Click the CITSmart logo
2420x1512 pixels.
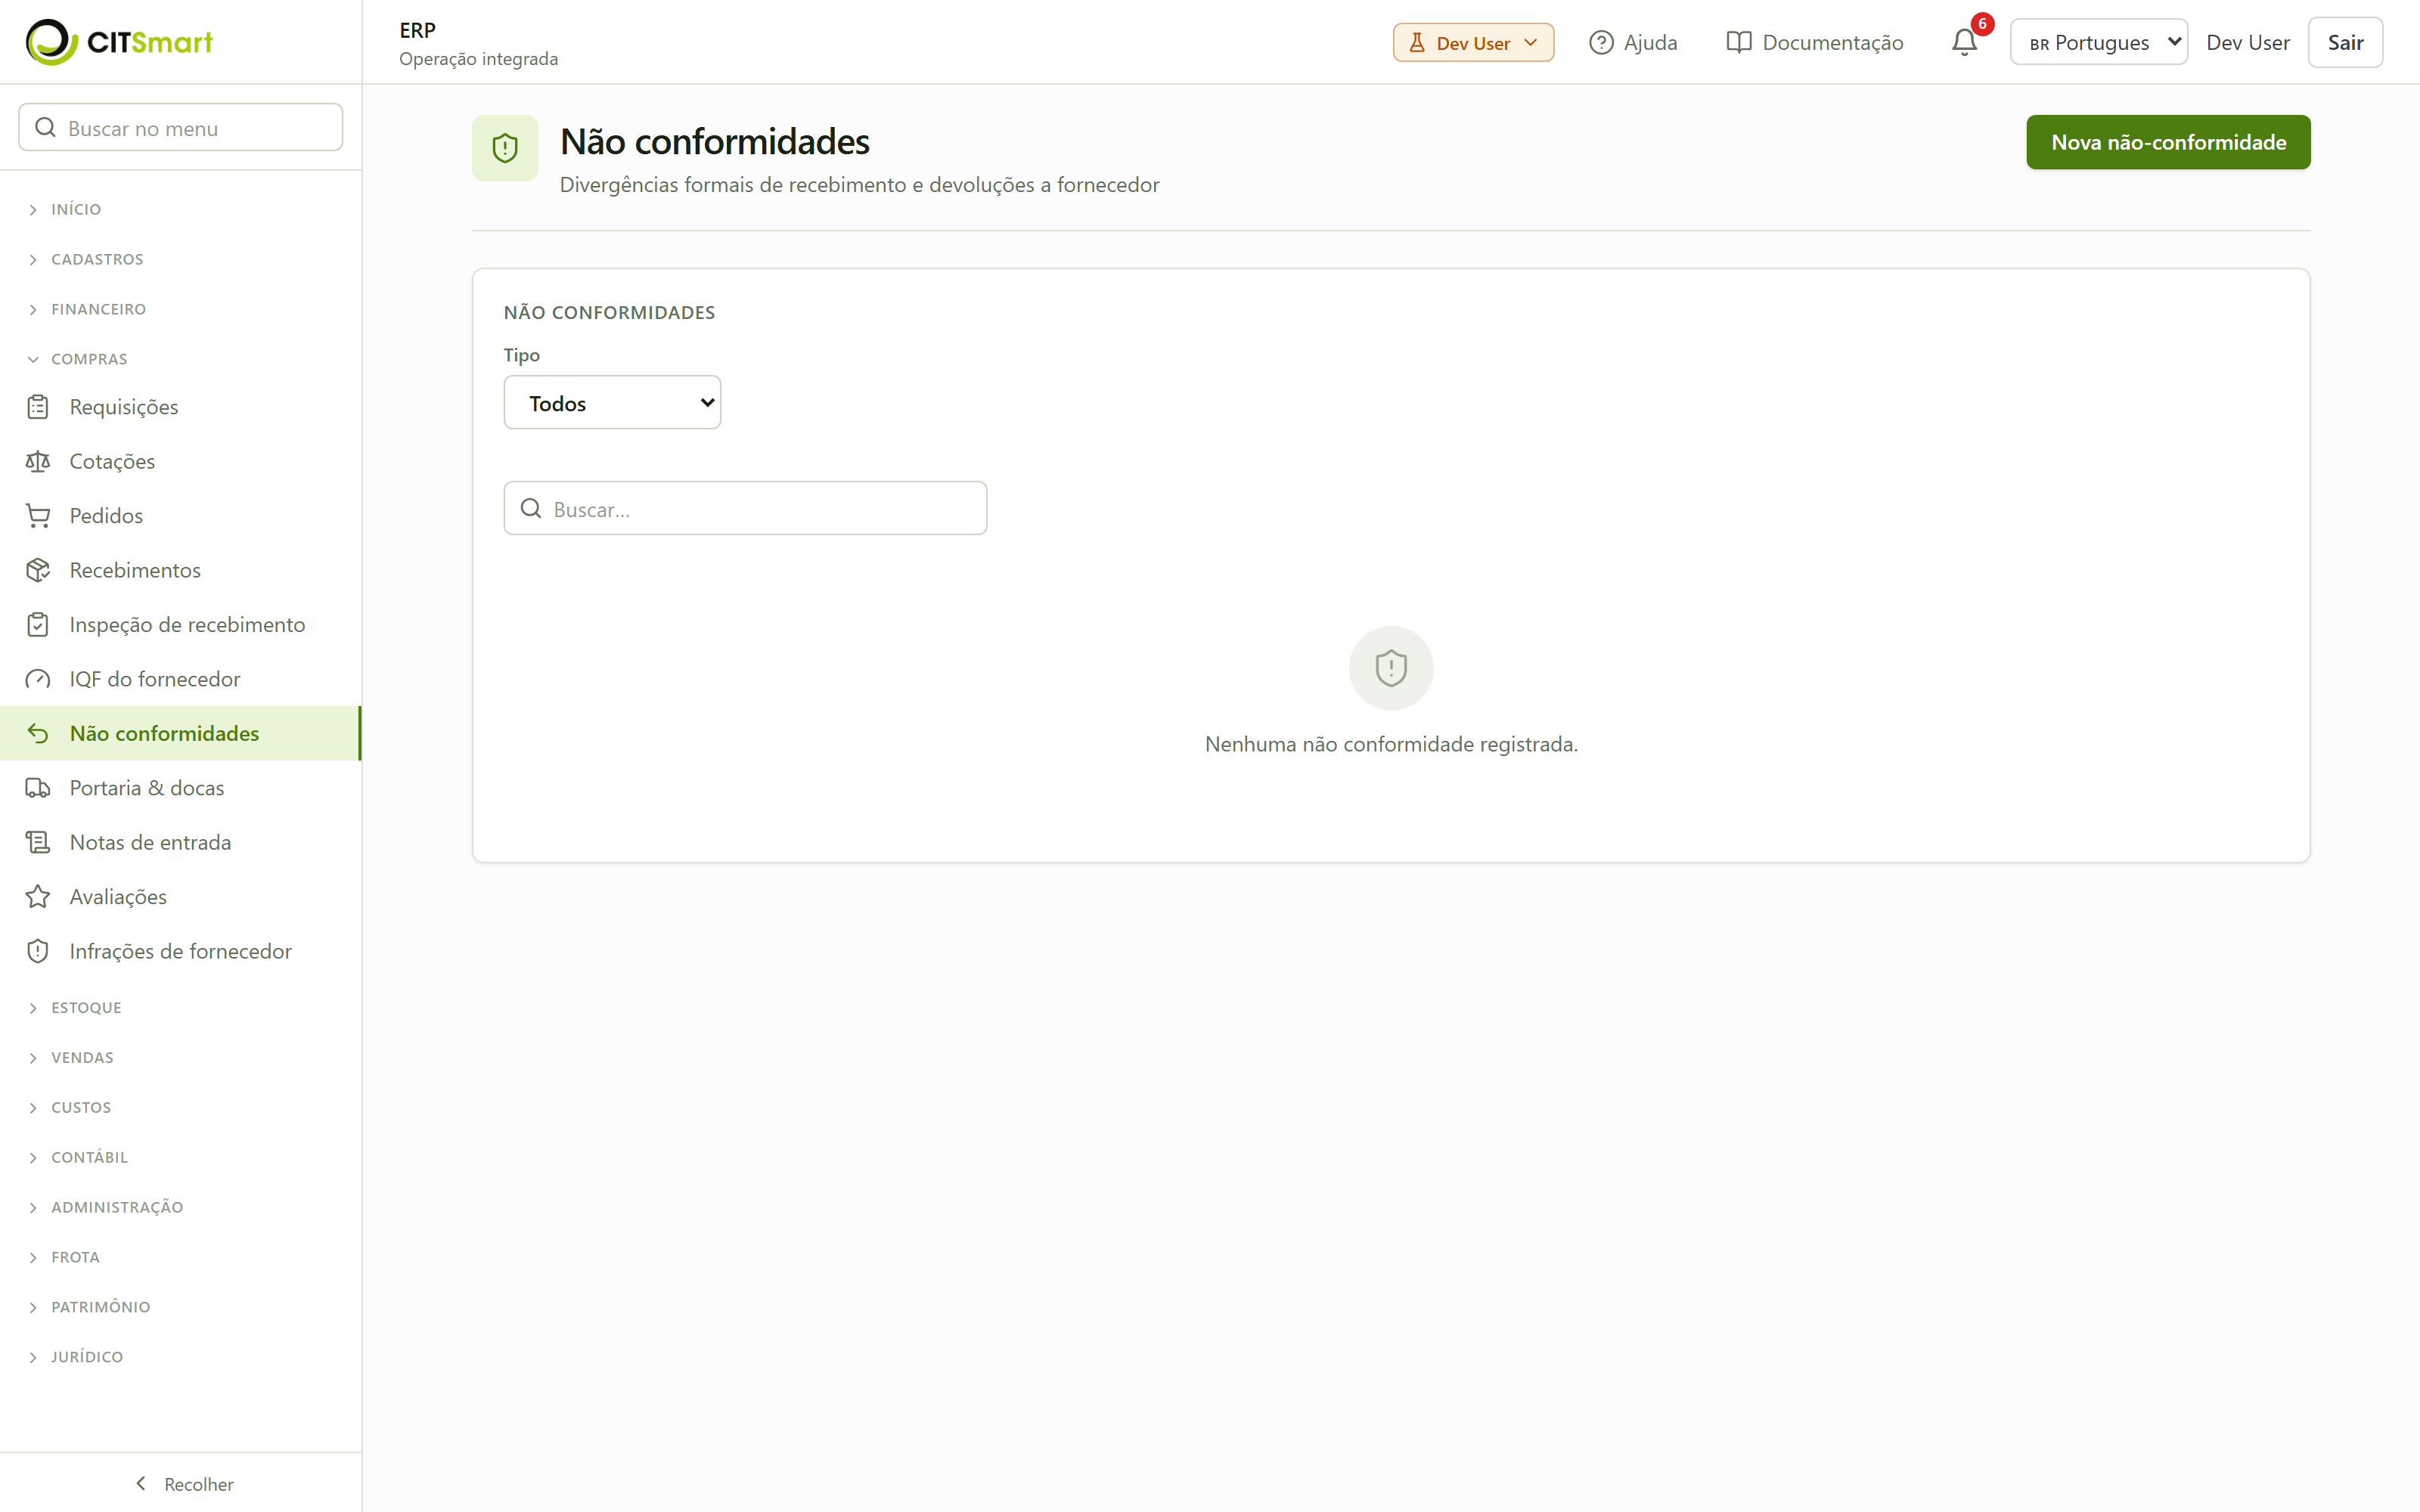point(119,42)
